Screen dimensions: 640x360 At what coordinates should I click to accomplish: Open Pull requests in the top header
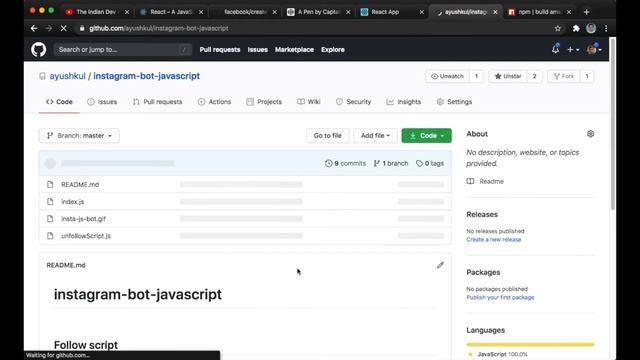tap(220, 50)
